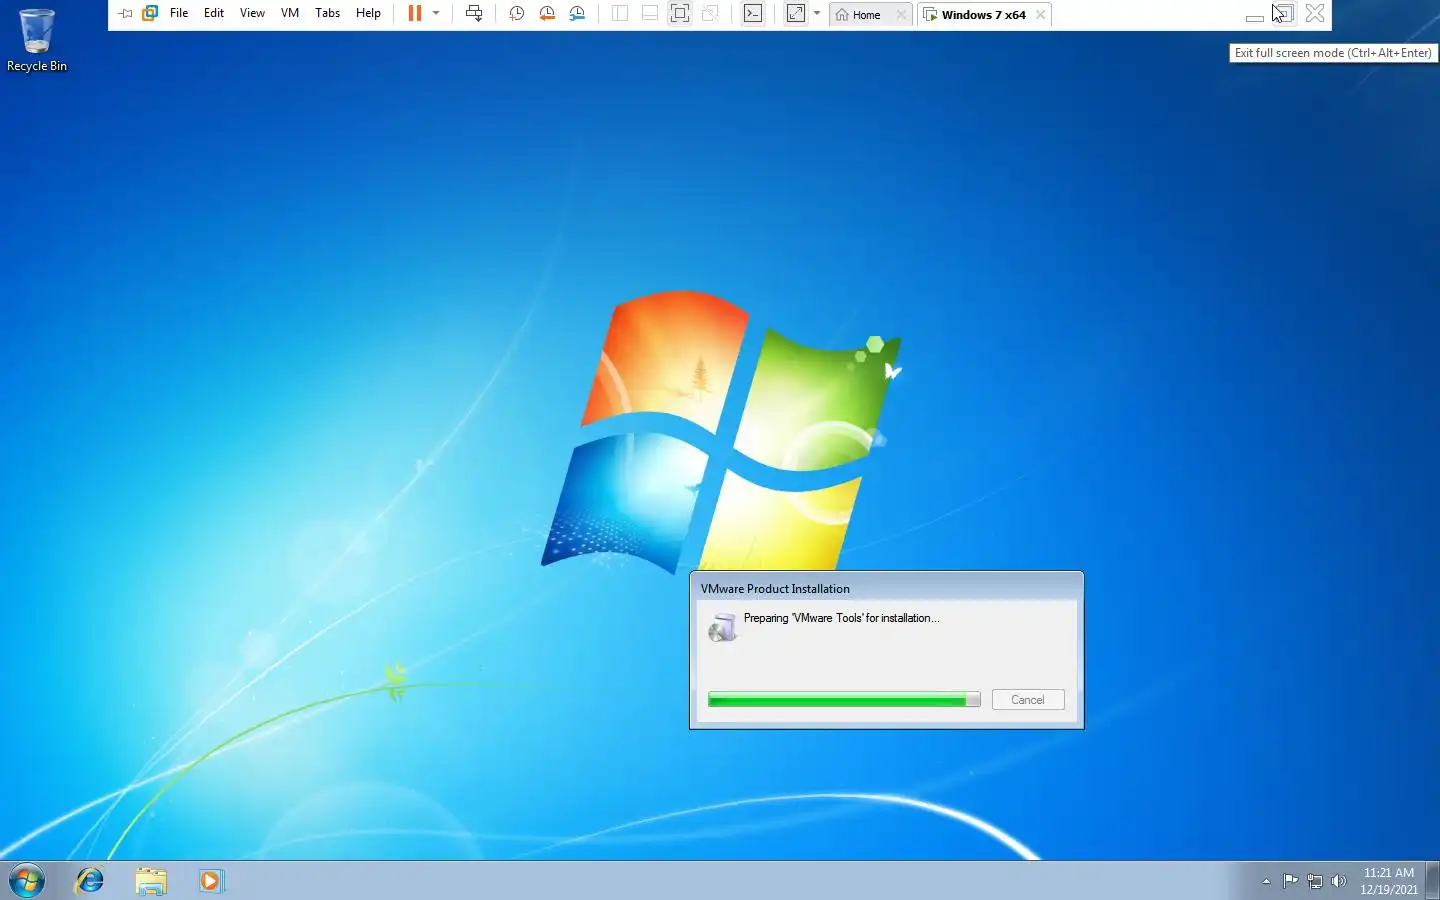Screen dimensions: 1440x900
Task: Click the stretch guest display icon
Action: 796,14
